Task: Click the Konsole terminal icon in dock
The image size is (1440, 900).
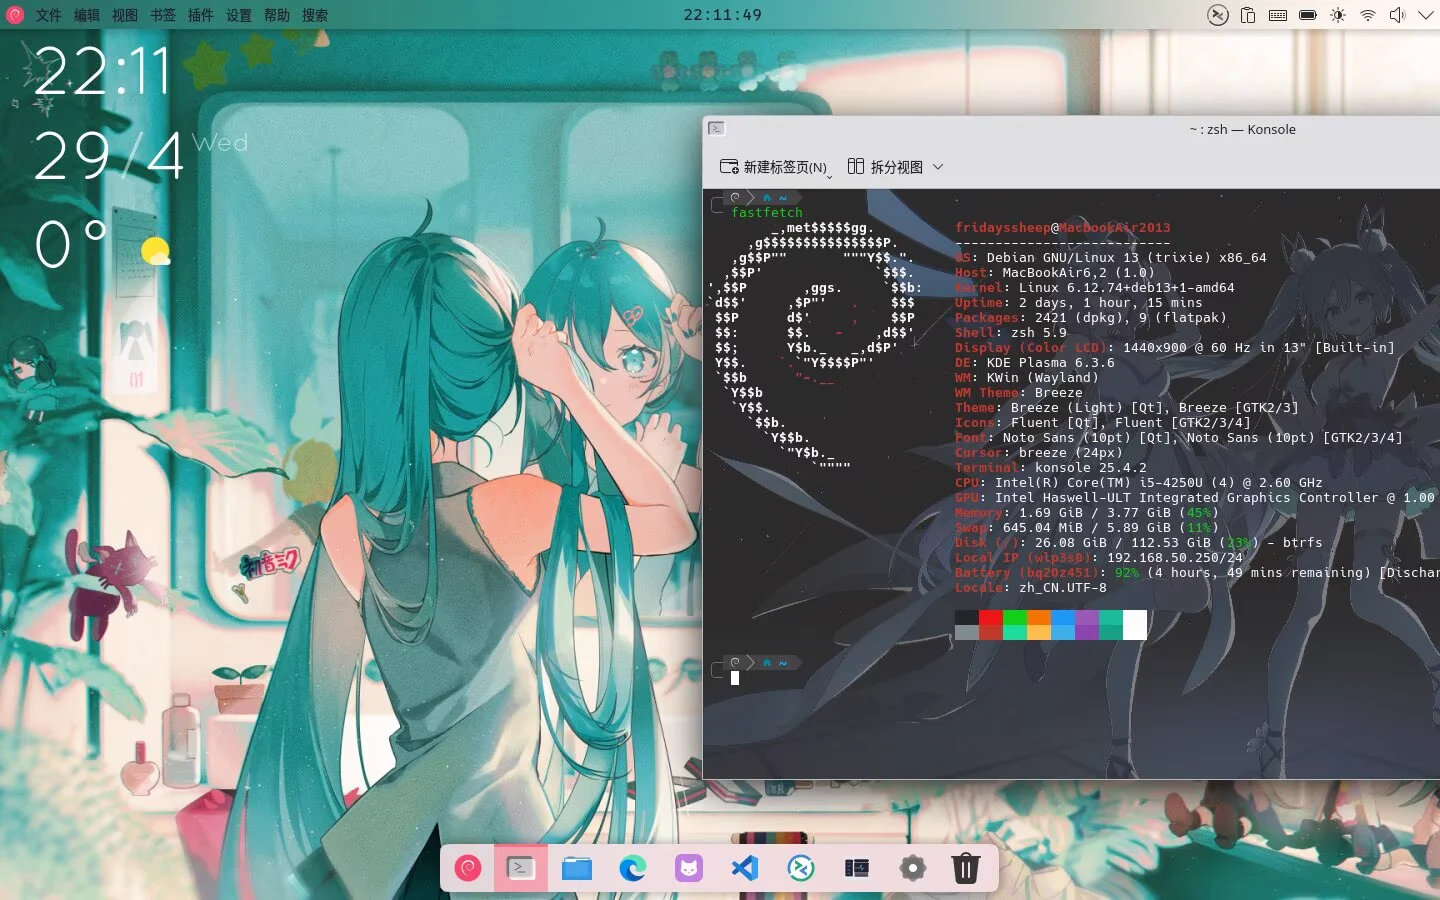Action: coord(521,868)
